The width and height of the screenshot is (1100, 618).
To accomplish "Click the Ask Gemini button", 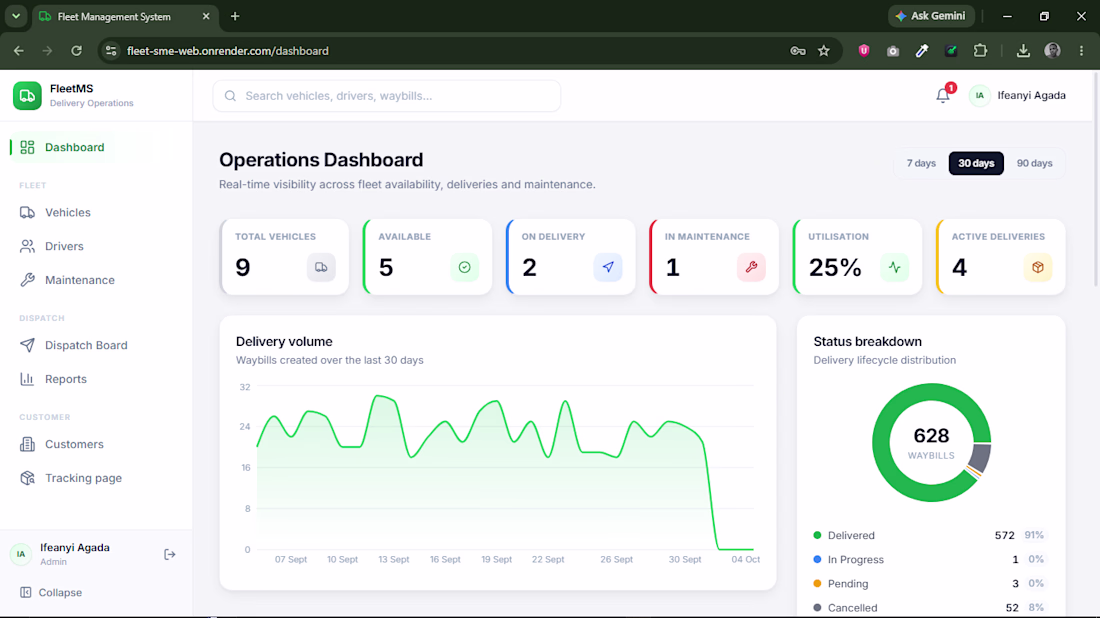I will [x=931, y=16].
